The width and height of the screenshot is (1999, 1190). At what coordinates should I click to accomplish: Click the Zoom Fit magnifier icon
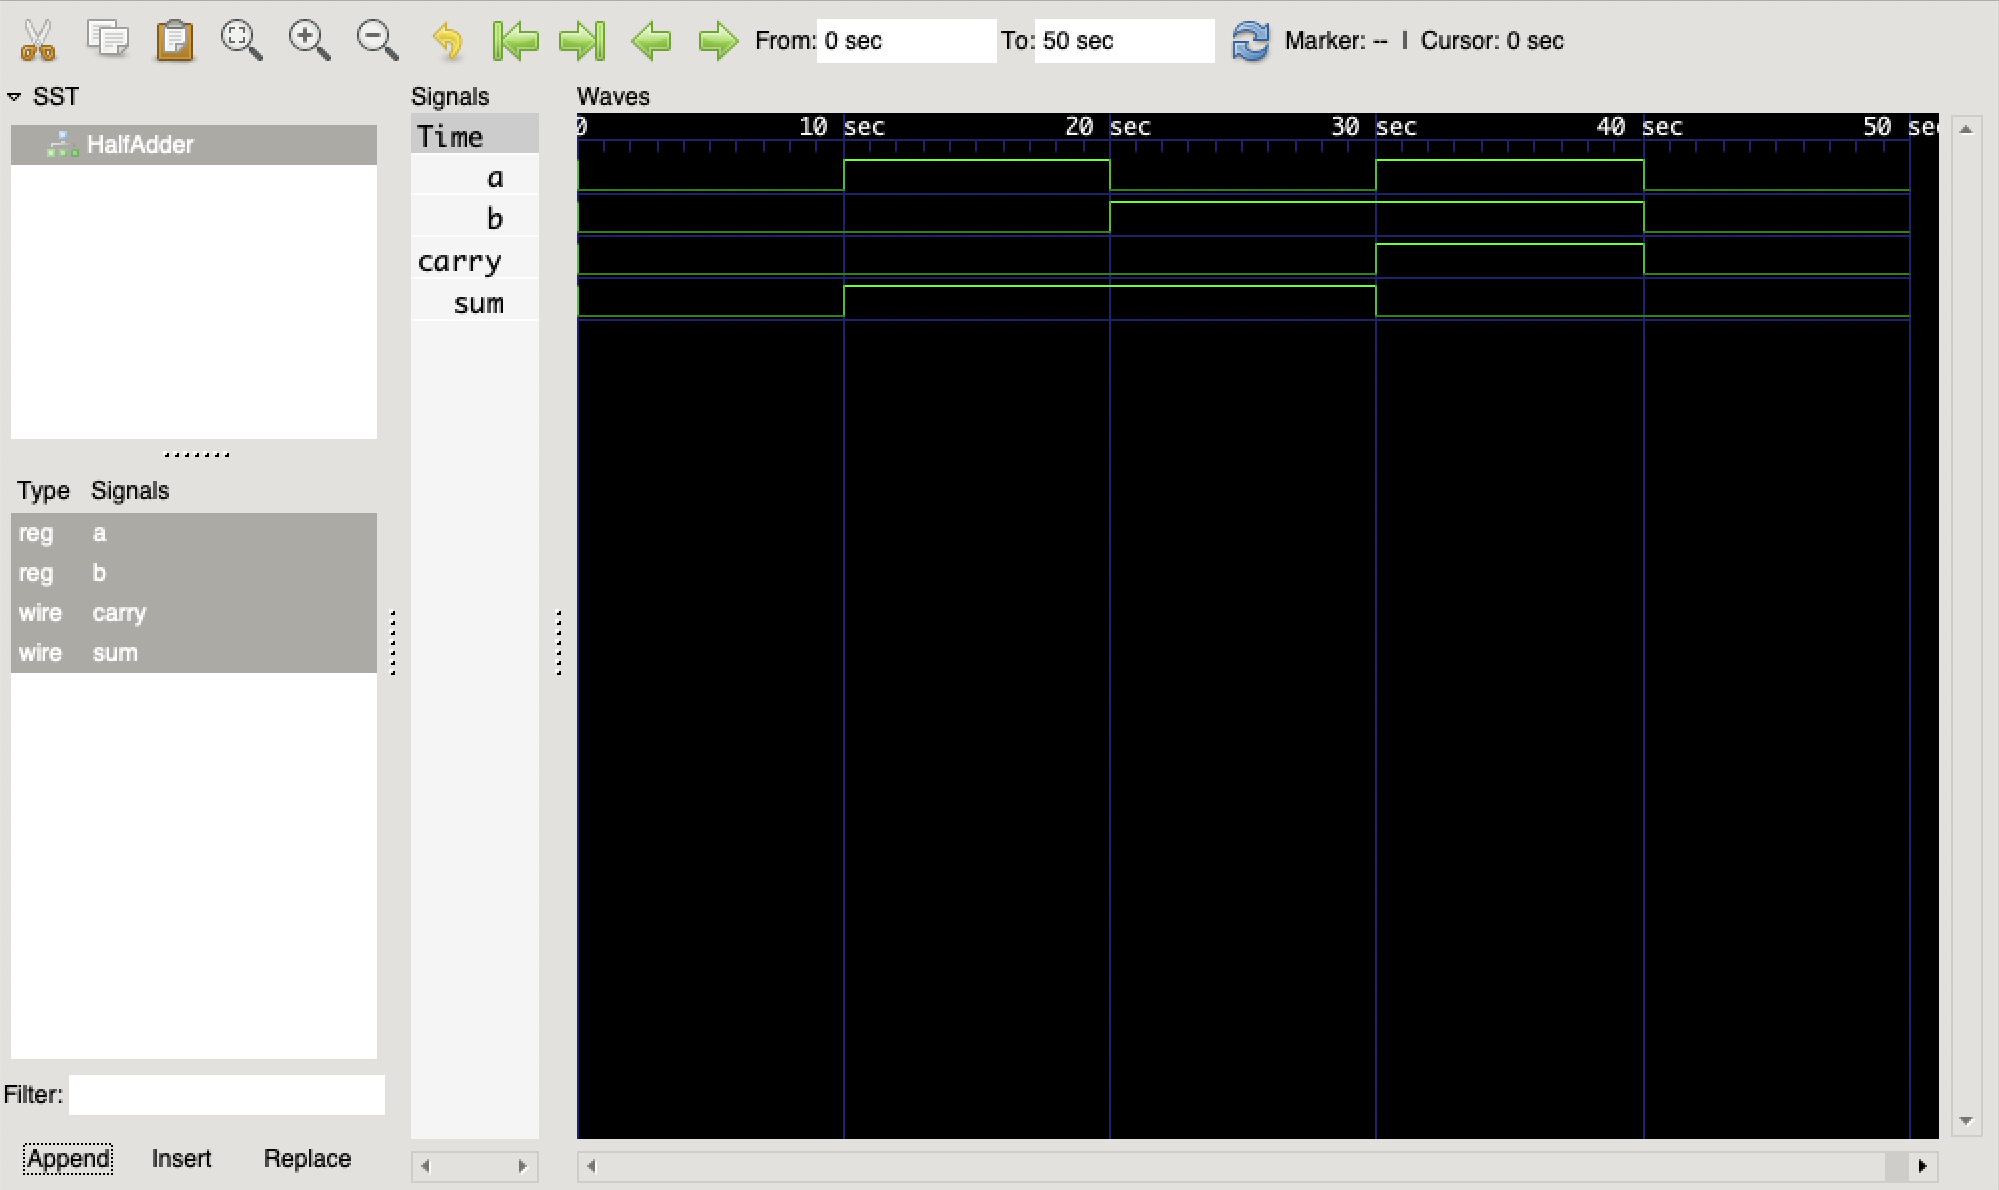click(x=241, y=41)
